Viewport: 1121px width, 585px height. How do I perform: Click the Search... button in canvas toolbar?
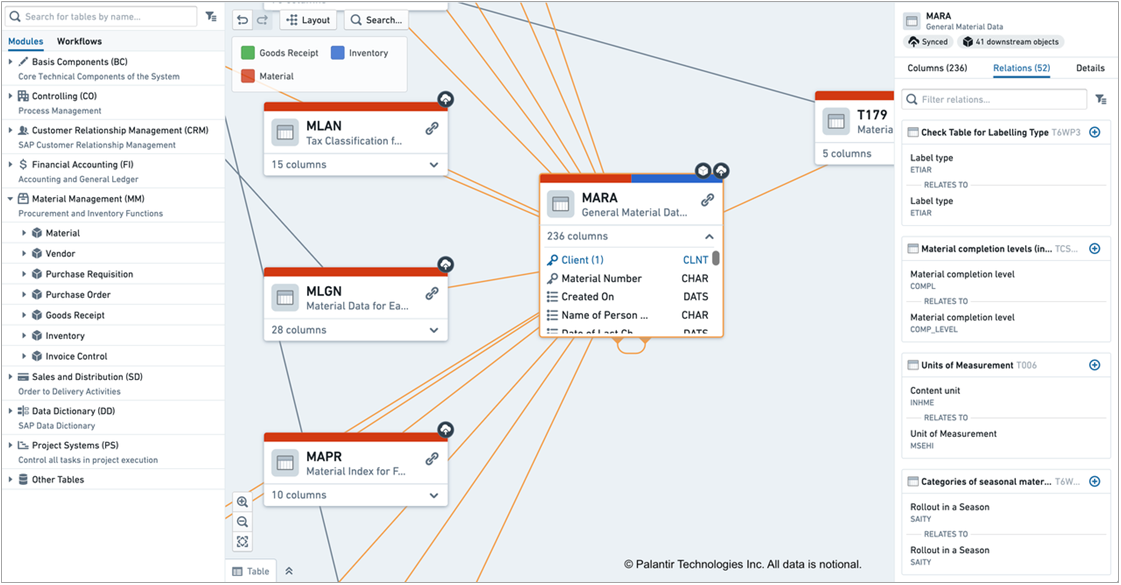click(x=377, y=20)
